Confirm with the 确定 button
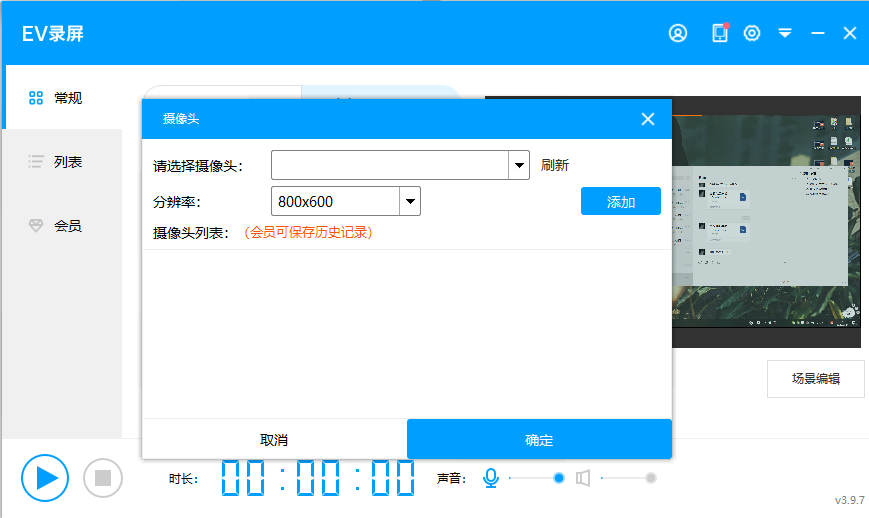Screen dimensions: 869x518 (x=539, y=440)
